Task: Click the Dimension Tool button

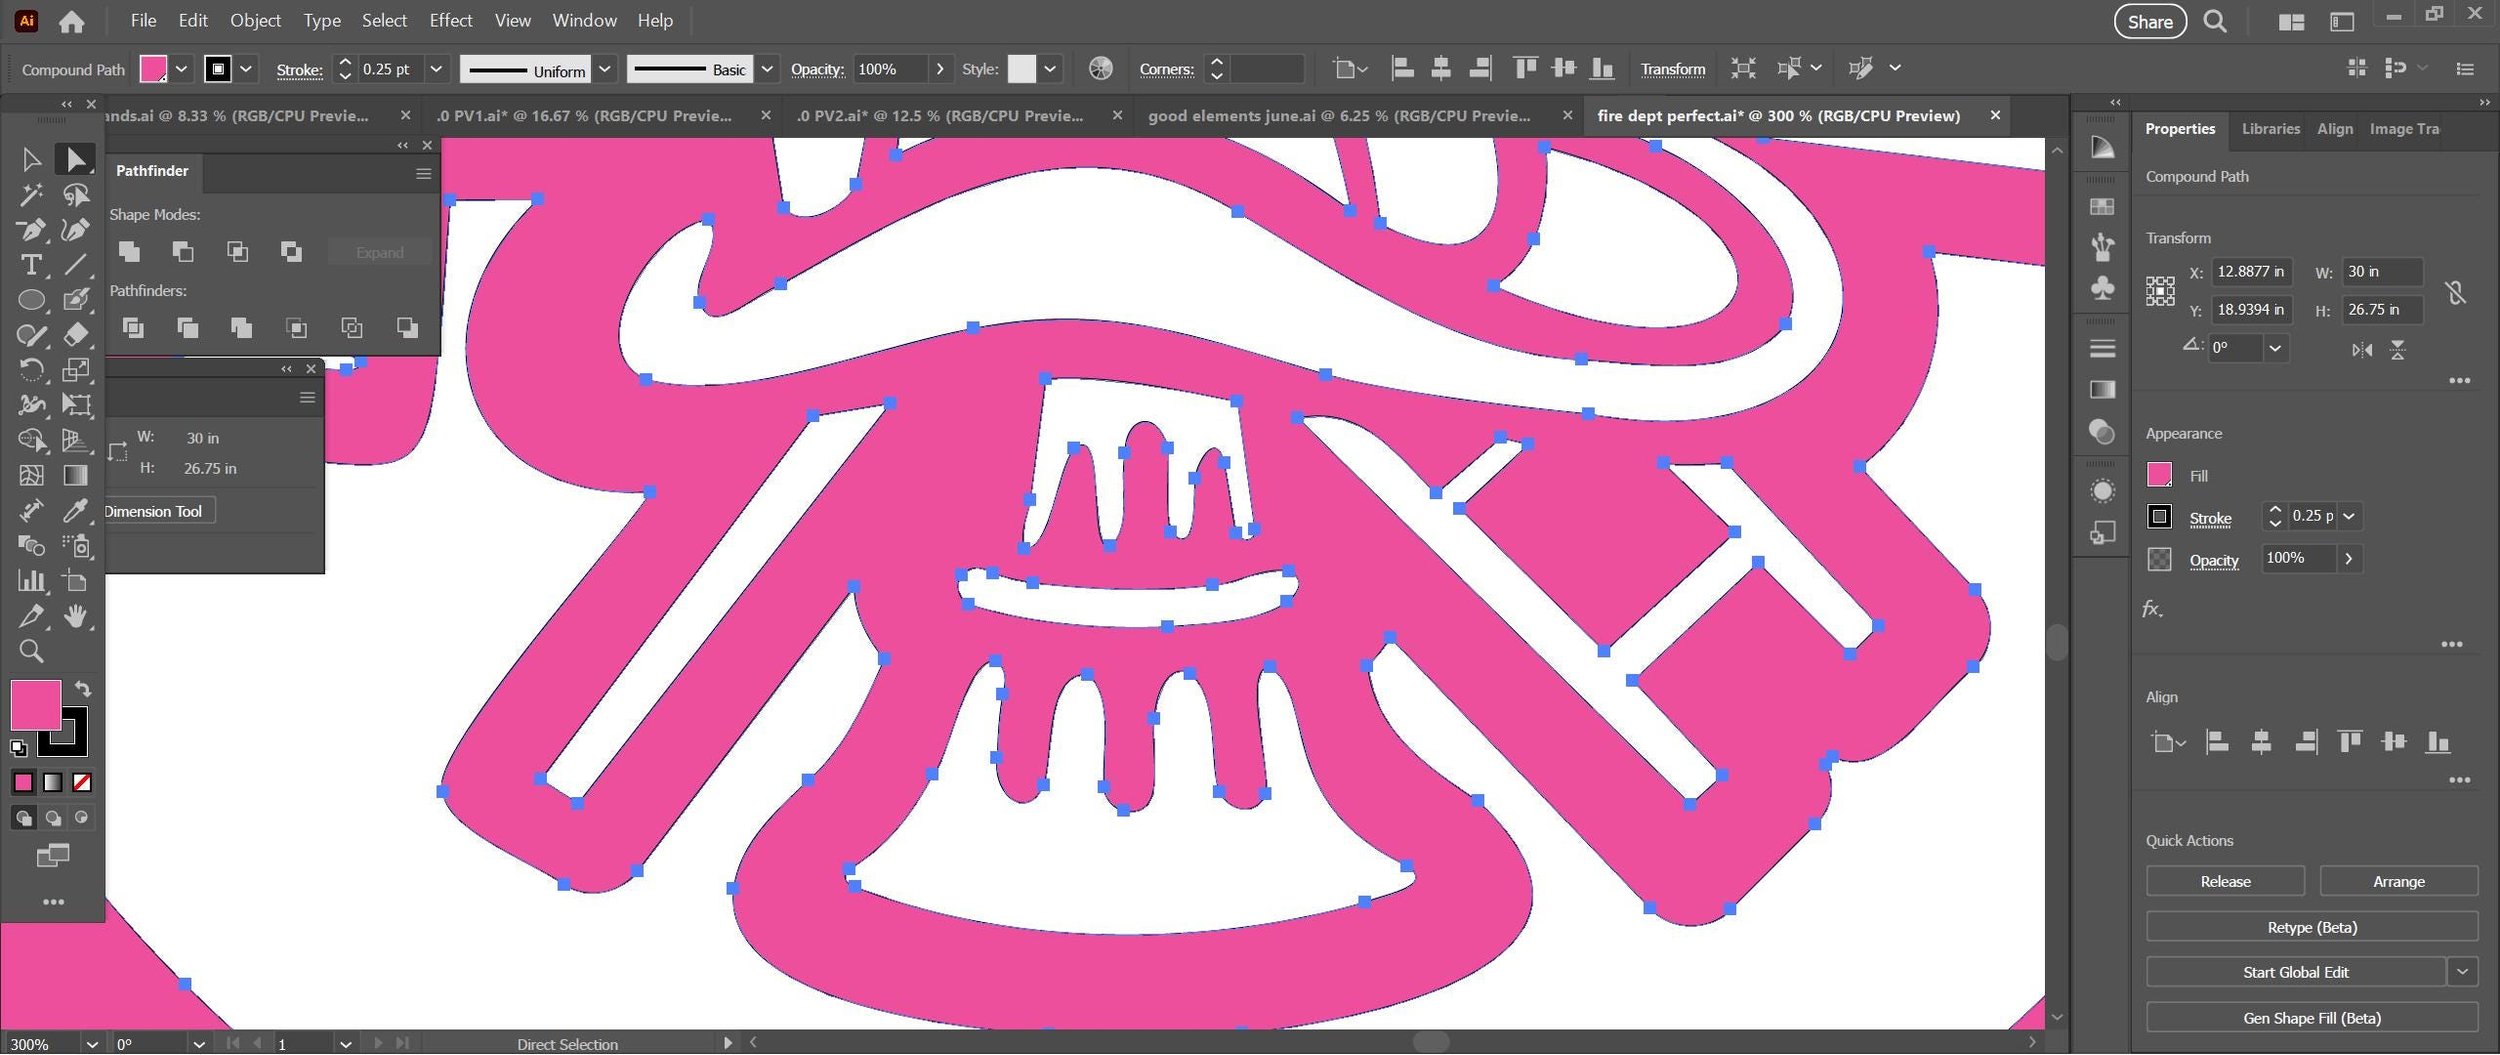Action: click(x=155, y=511)
